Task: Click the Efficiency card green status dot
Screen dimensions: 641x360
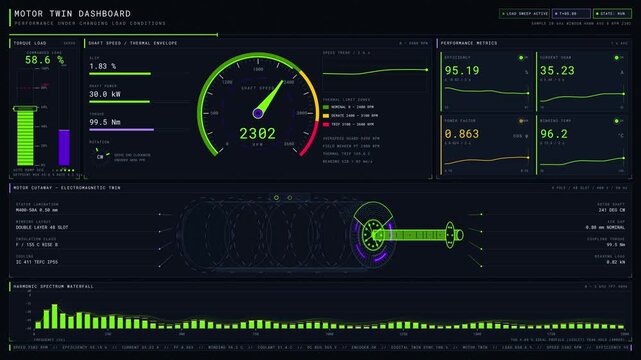Action: tap(521, 58)
